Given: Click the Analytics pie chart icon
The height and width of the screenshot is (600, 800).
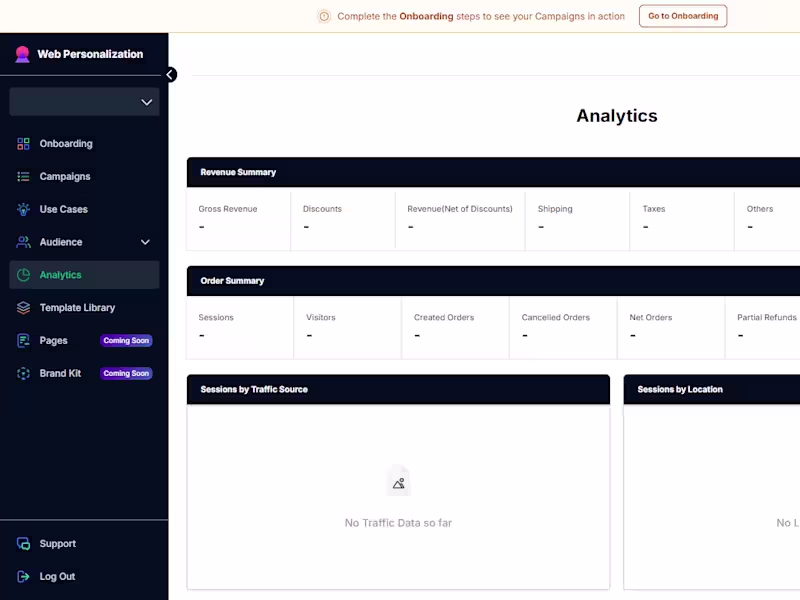Looking at the screenshot, I should [x=23, y=275].
